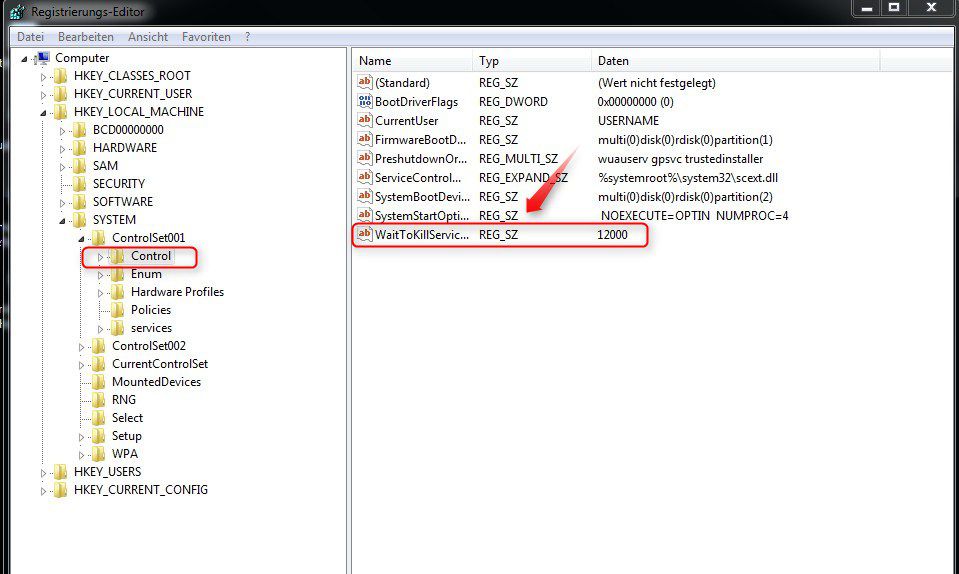
Task: Click the REG_DWORD type cell
Action: 513,101
